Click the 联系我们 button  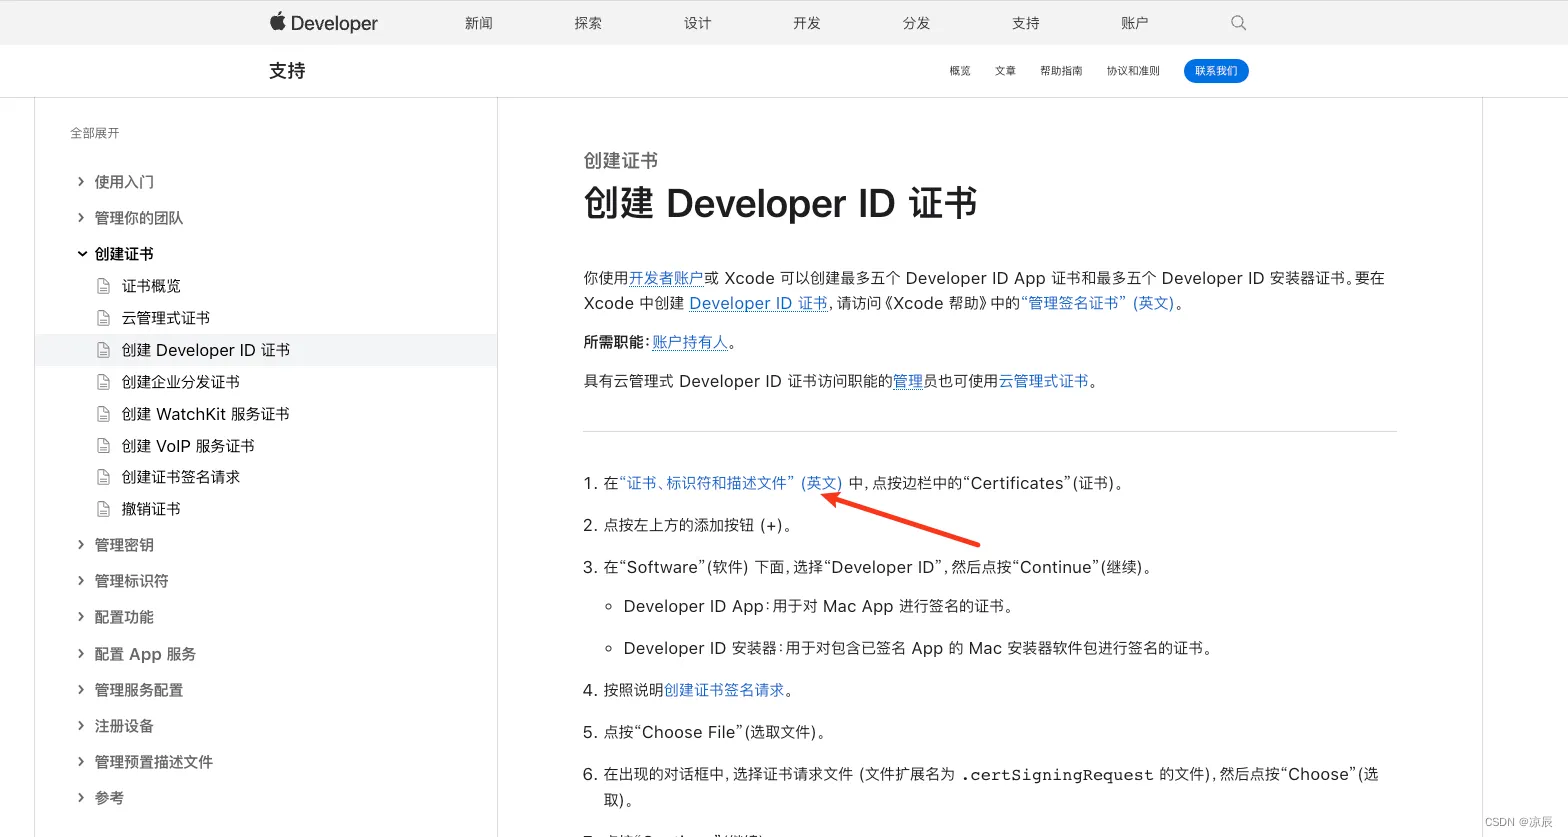[x=1216, y=71]
